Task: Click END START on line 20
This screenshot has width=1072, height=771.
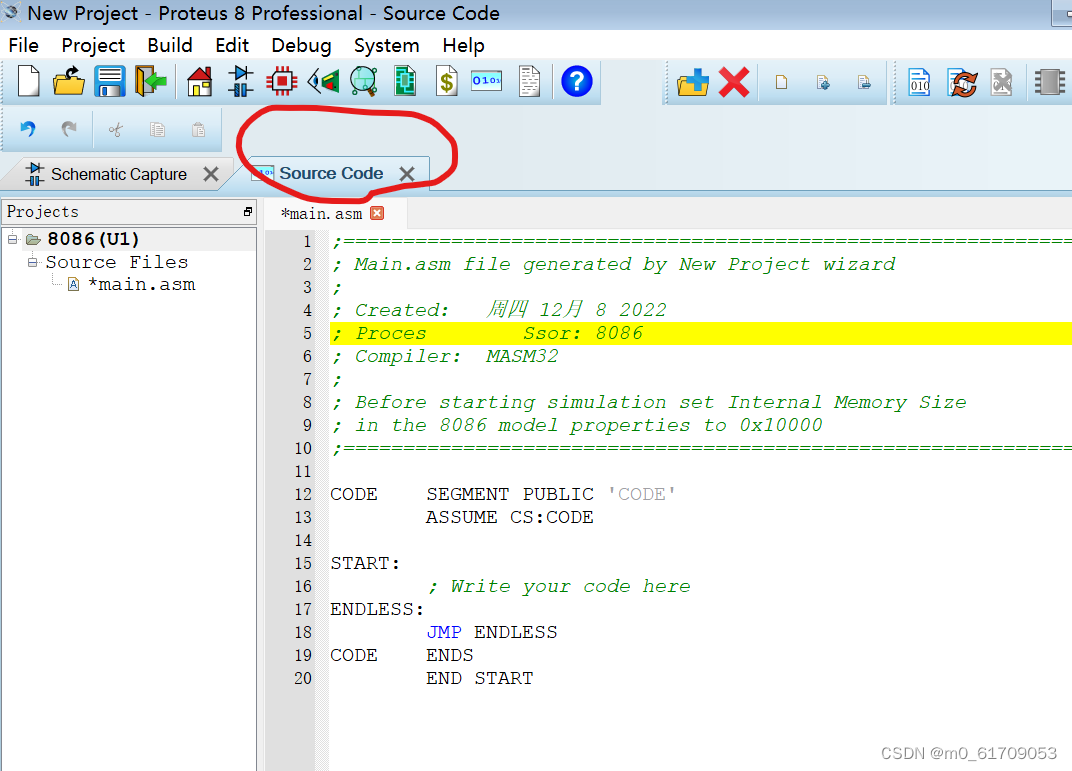Action: [x=480, y=678]
